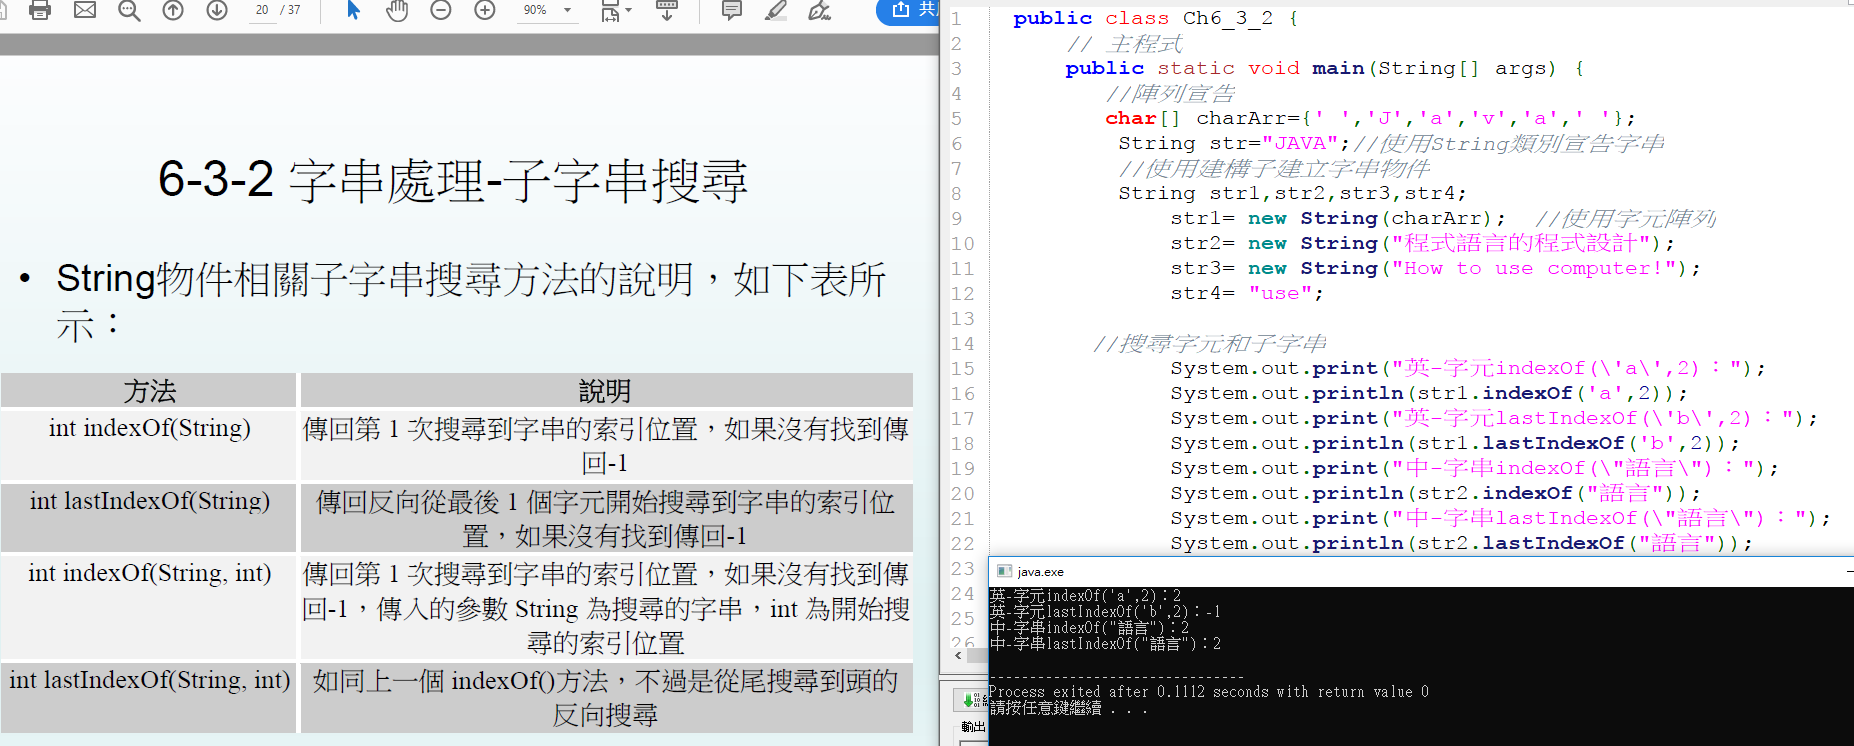Open the 90% zoom level dropdown

pos(567,10)
